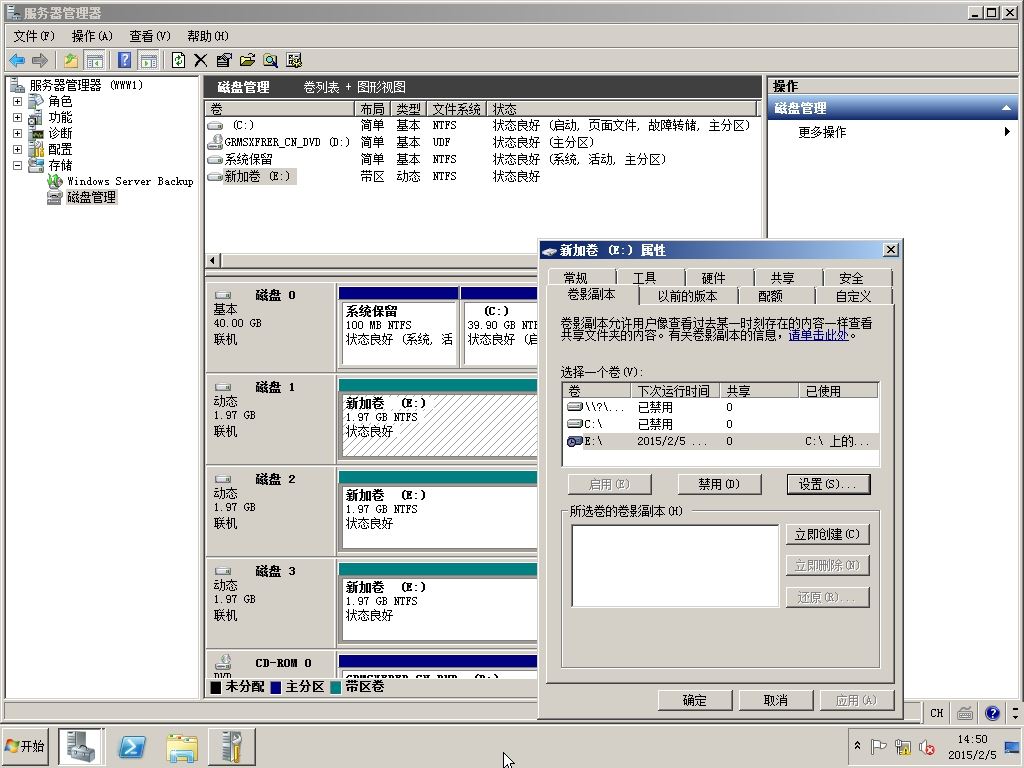This screenshot has width=1024, height=768.
Task: Click the last toolbar icon with the gear
Action: (x=294, y=61)
